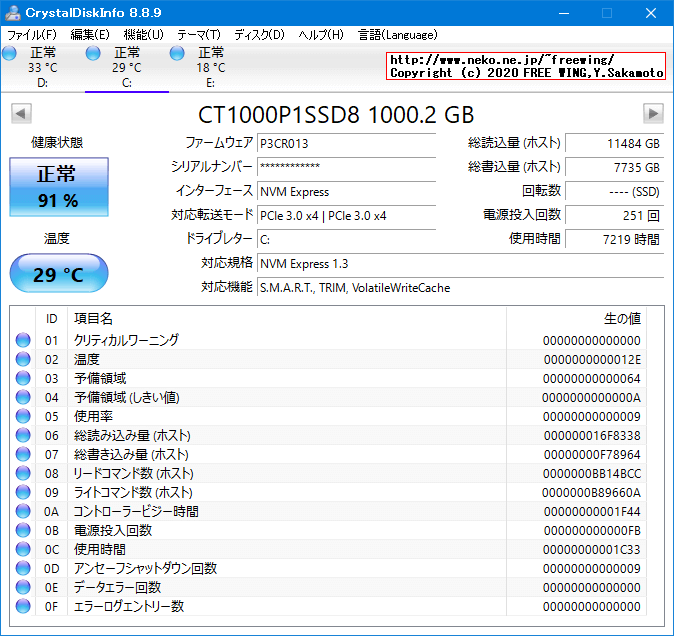This screenshot has height=636, width=674.
Task: Select row name コントローラービジー時間
Action: tap(136, 511)
